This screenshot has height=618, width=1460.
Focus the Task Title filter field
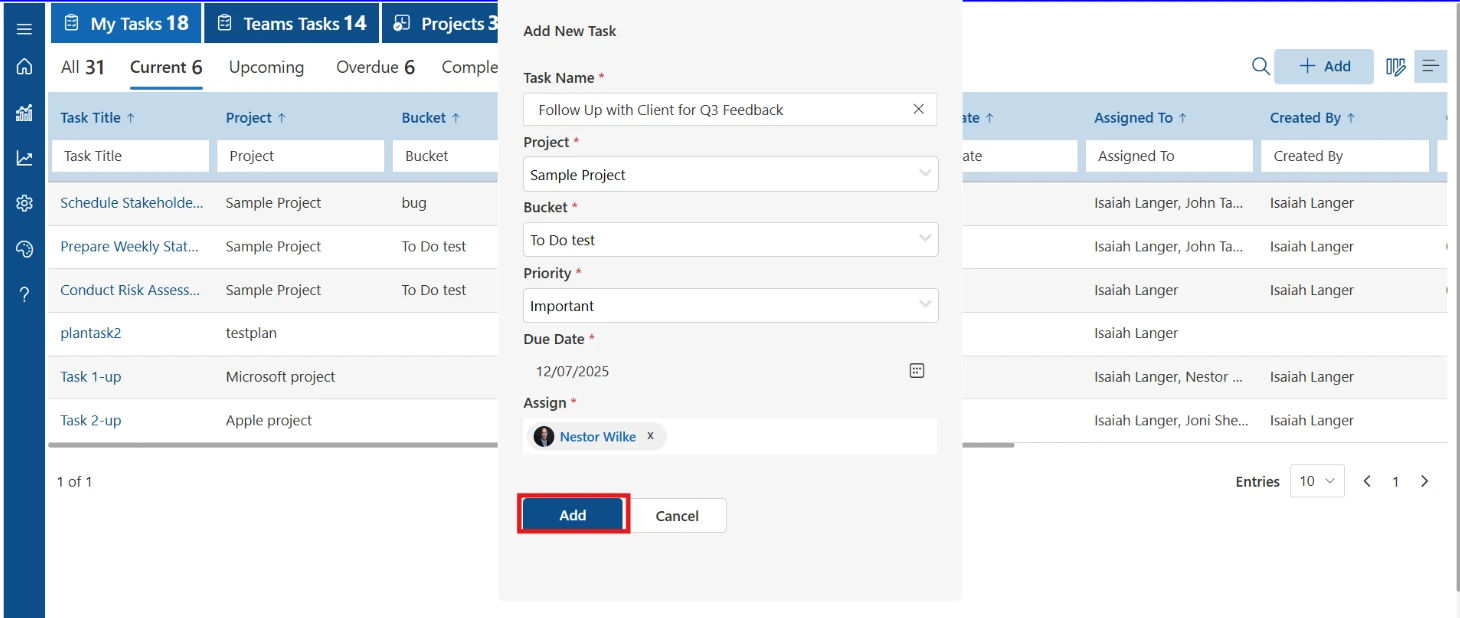coord(130,156)
